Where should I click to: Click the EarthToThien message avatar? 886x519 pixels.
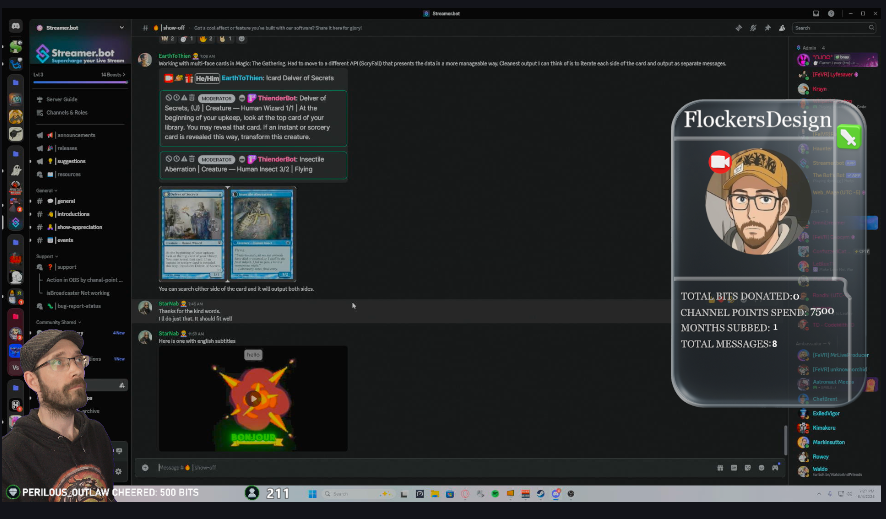pyautogui.click(x=145, y=59)
